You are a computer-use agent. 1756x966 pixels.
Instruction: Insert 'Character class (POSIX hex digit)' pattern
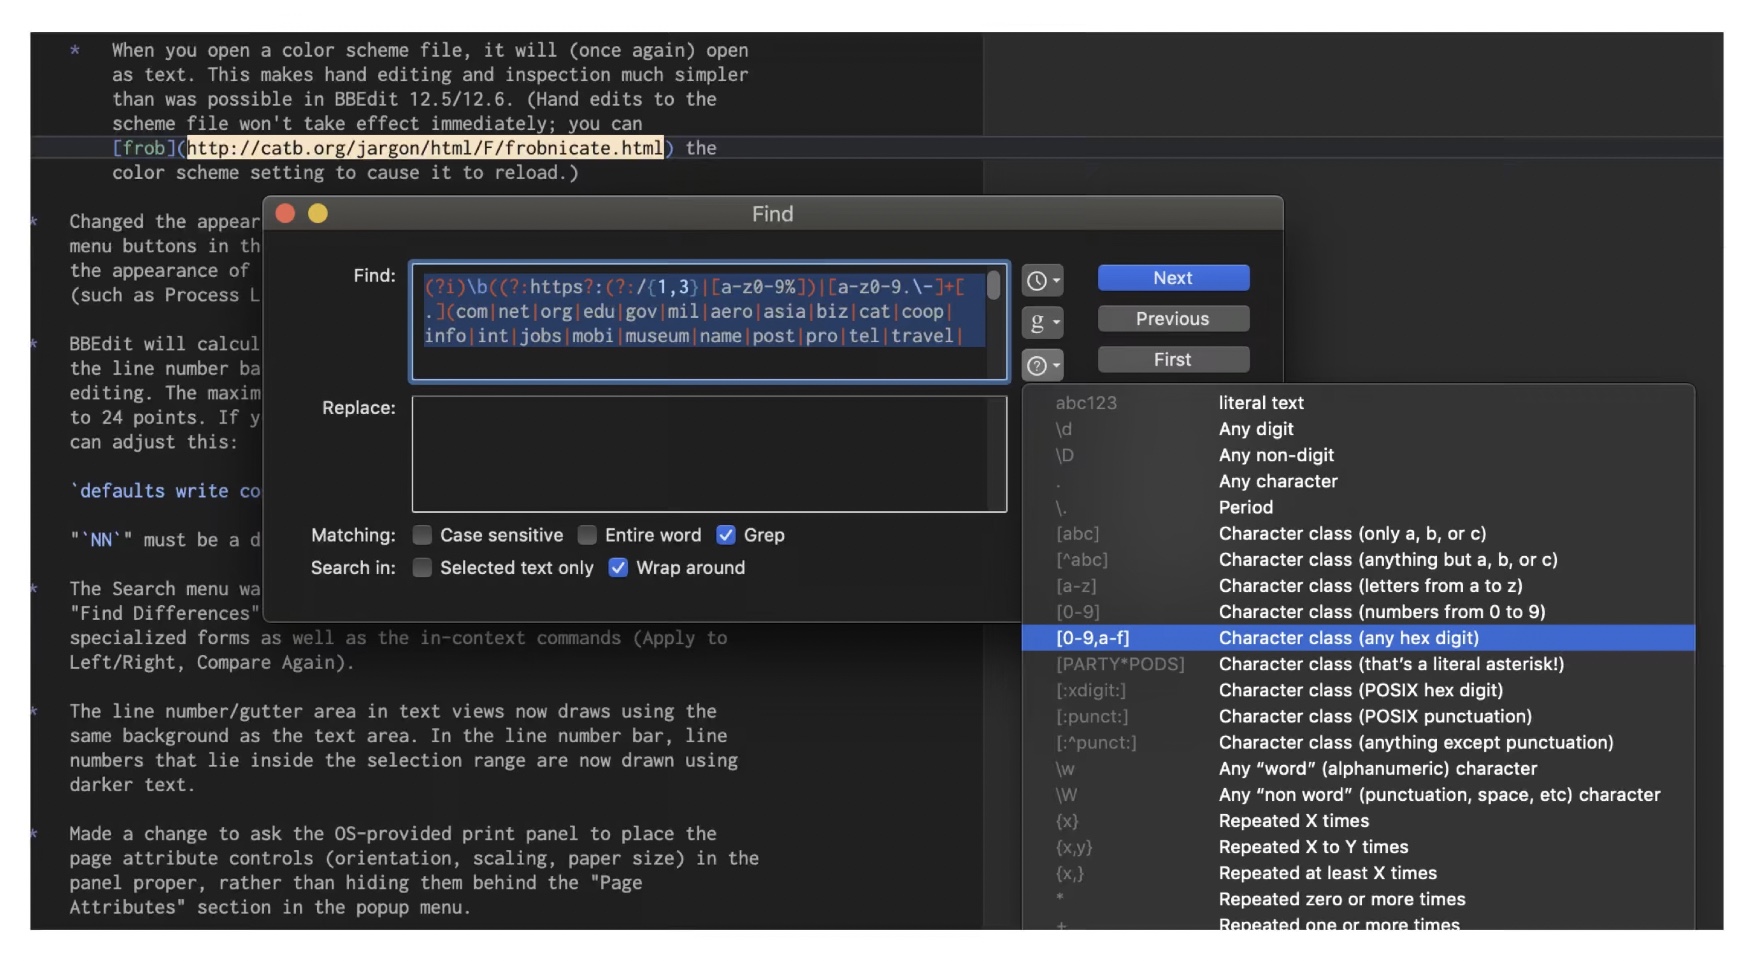point(1358,690)
